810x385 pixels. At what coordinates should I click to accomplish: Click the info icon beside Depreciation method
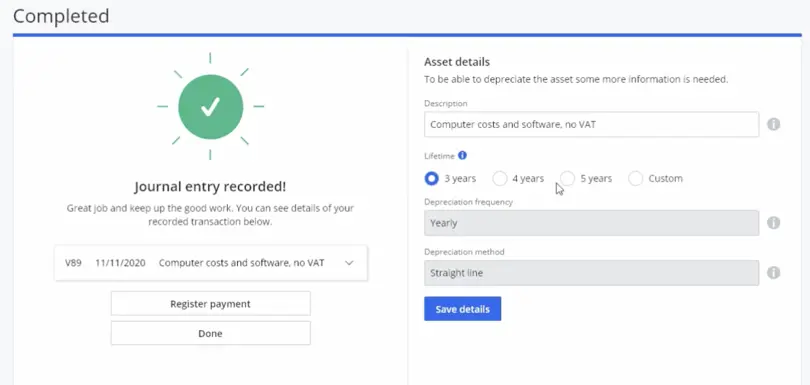[773, 273]
